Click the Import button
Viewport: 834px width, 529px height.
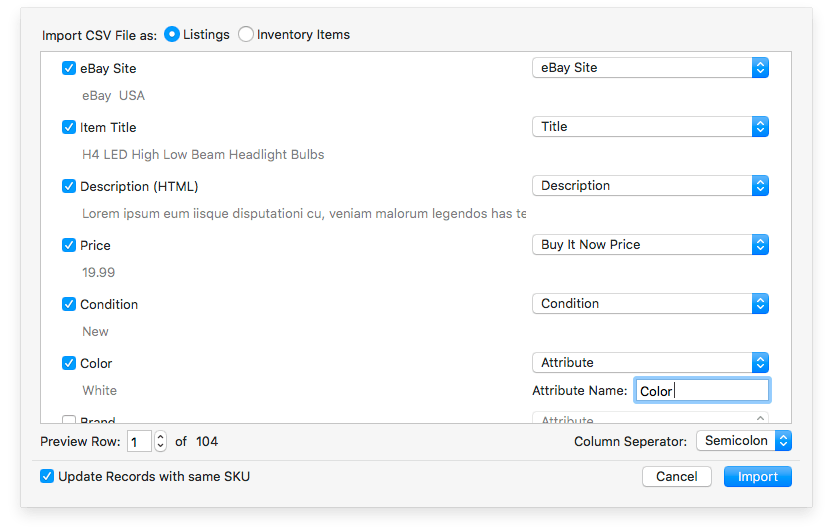pyautogui.click(x=757, y=477)
